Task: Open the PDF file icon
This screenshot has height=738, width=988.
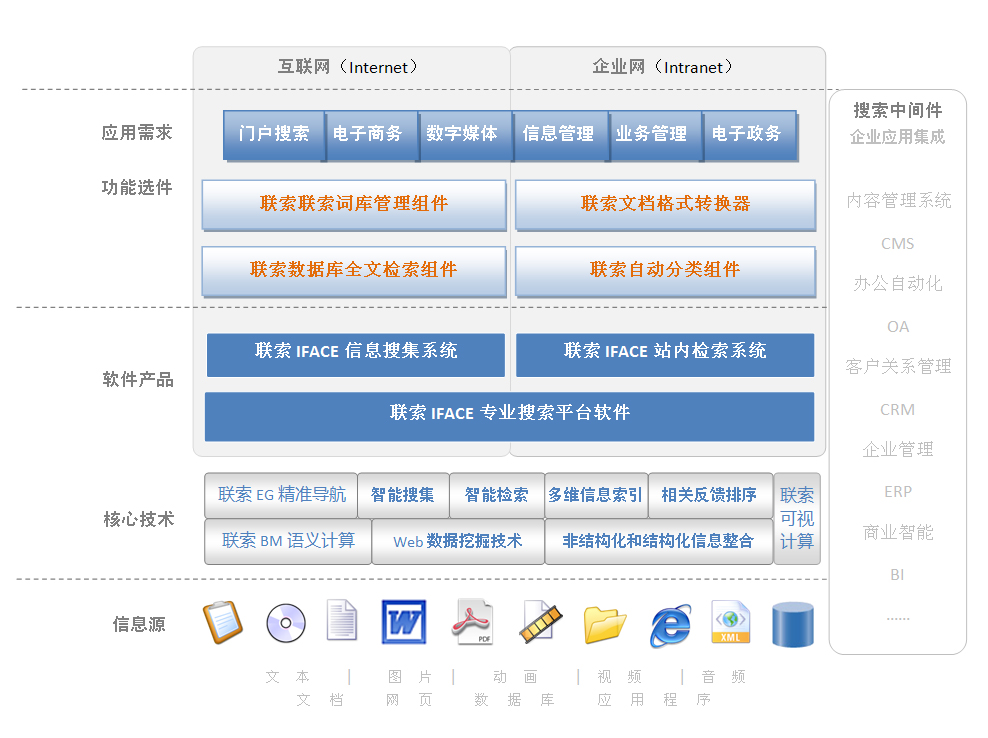Action: tap(474, 622)
